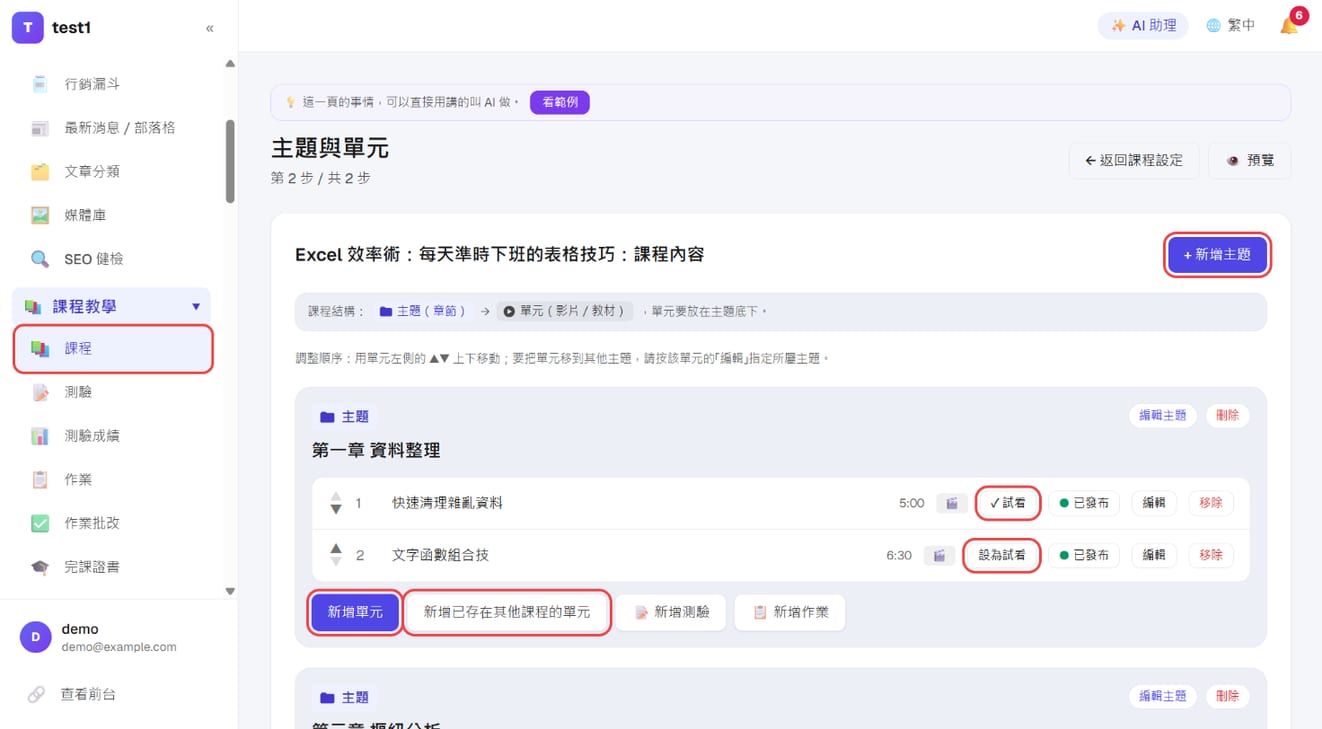Click 設為試看 for 文字函數組合技
Image resolution: width=1322 pixels, height=729 pixels.
click(1002, 555)
